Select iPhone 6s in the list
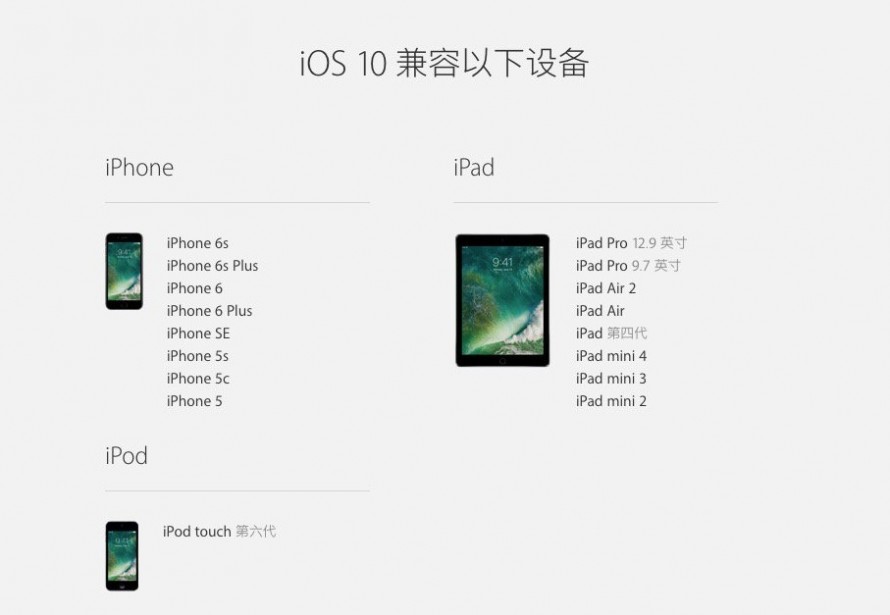Viewport: 890px width, 615px height. (x=198, y=243)
